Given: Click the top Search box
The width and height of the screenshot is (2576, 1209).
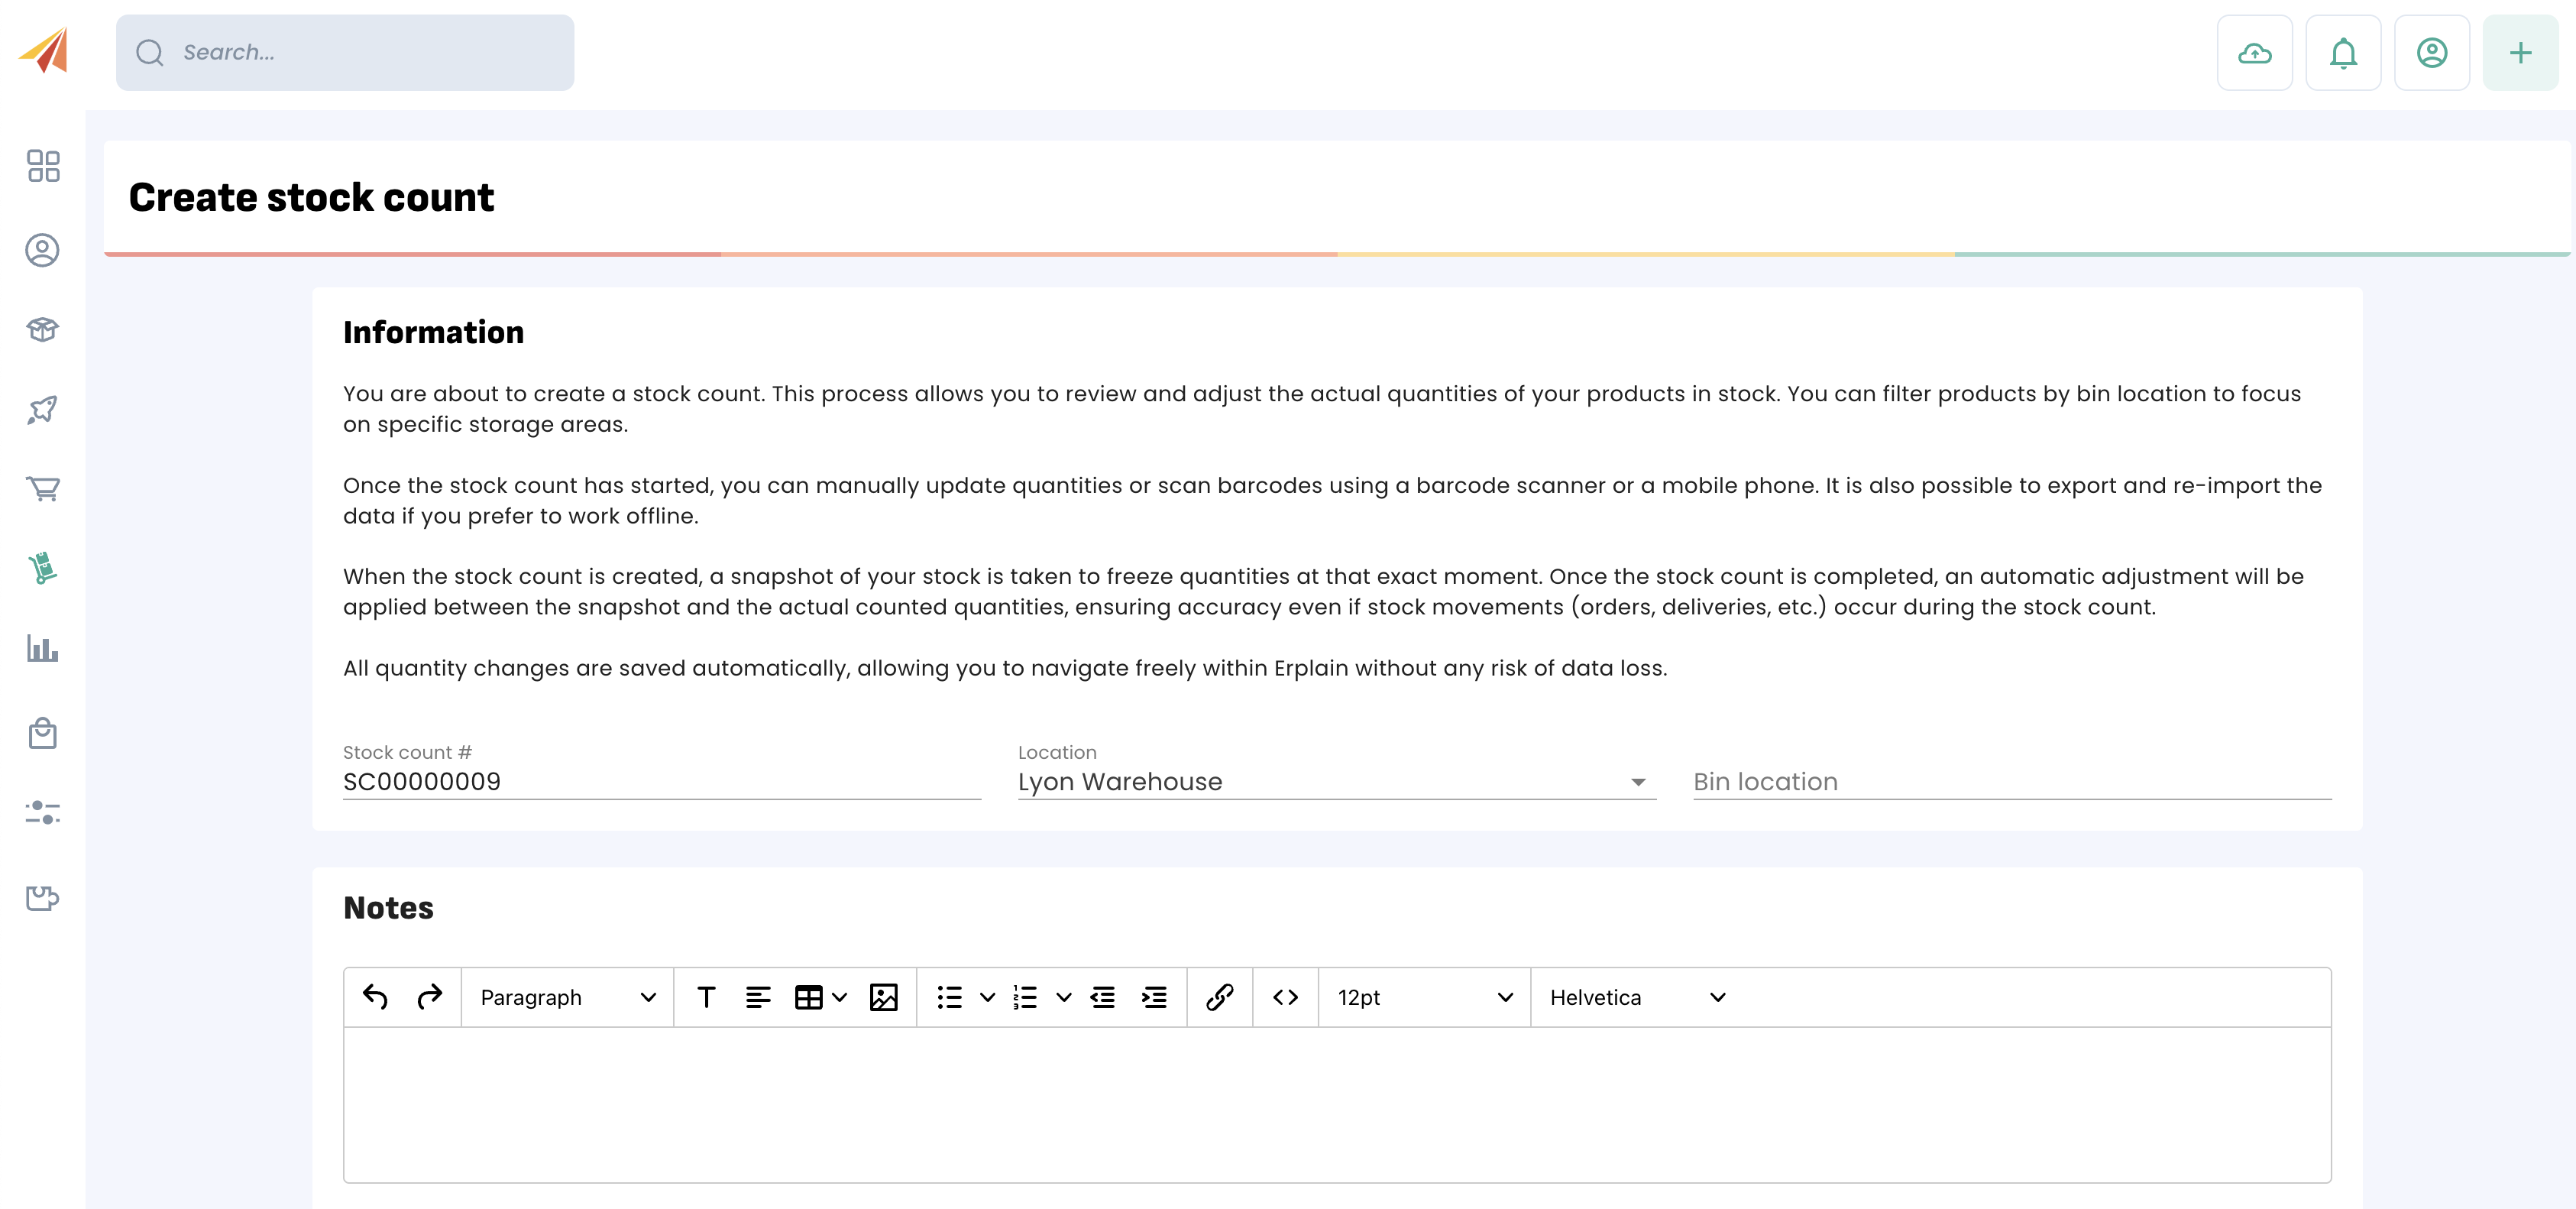Looking at the screenshot, I should tap(345, 53).
